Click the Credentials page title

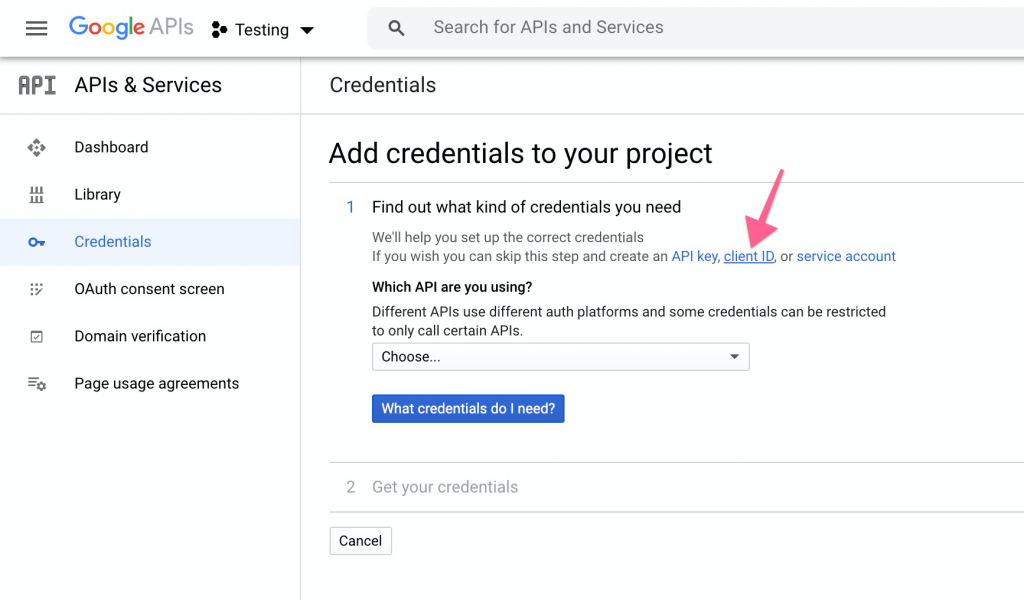383,85
